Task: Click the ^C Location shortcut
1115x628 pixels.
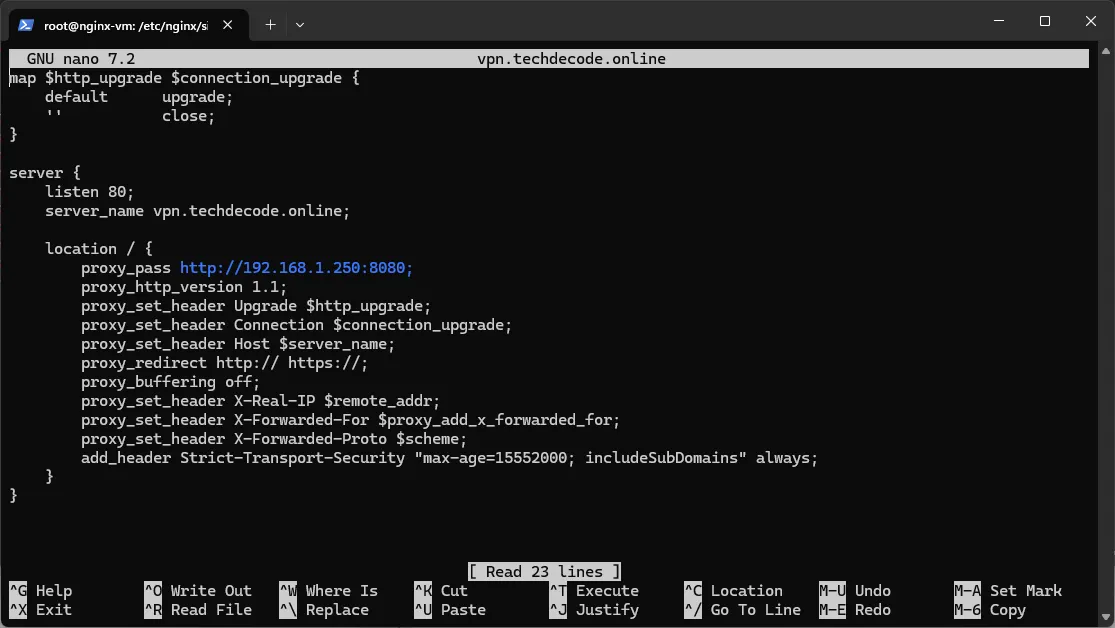Action: (733, 590)
